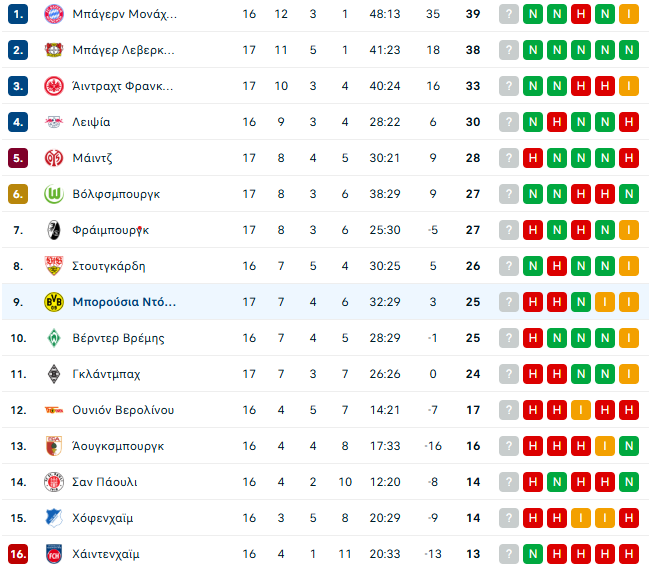Click the Wolfsburg green W logo

pos(54,194)
